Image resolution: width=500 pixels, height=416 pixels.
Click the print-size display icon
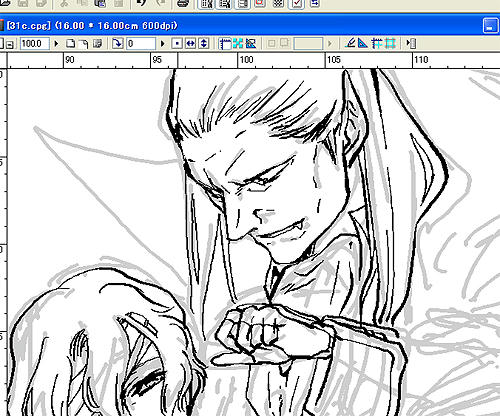pos(97,44)
